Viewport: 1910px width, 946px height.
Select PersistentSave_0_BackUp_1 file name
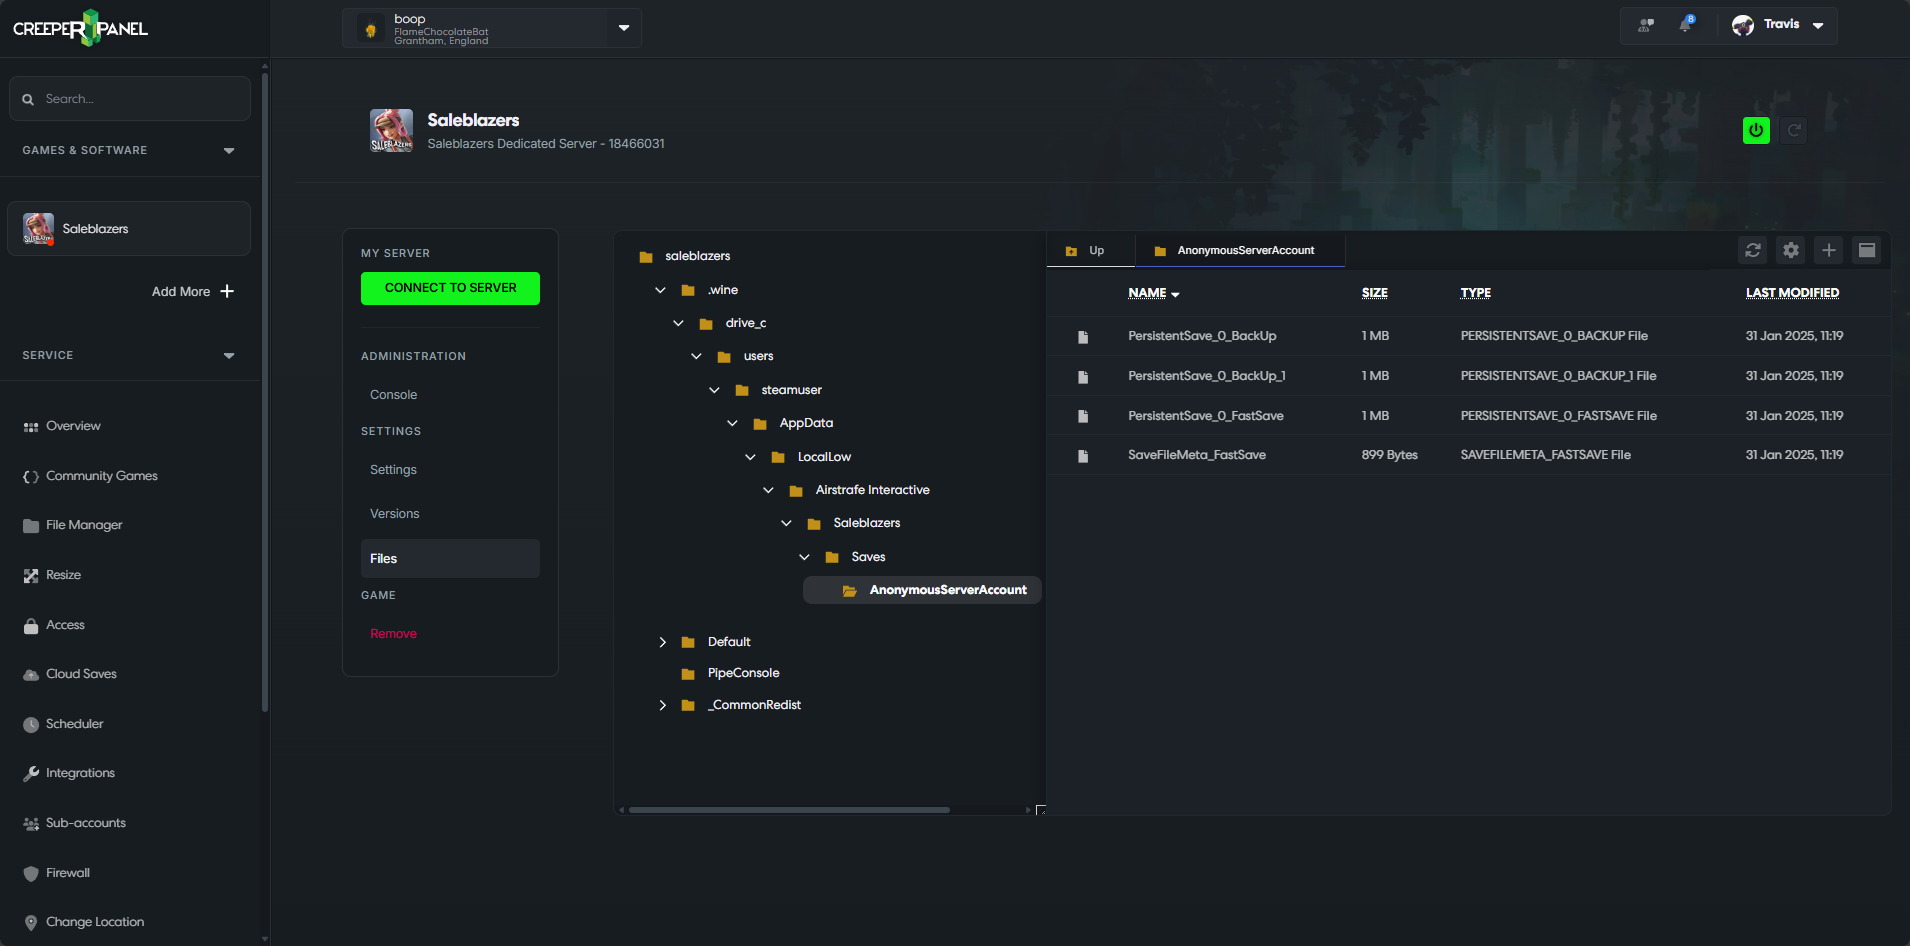1206,376
